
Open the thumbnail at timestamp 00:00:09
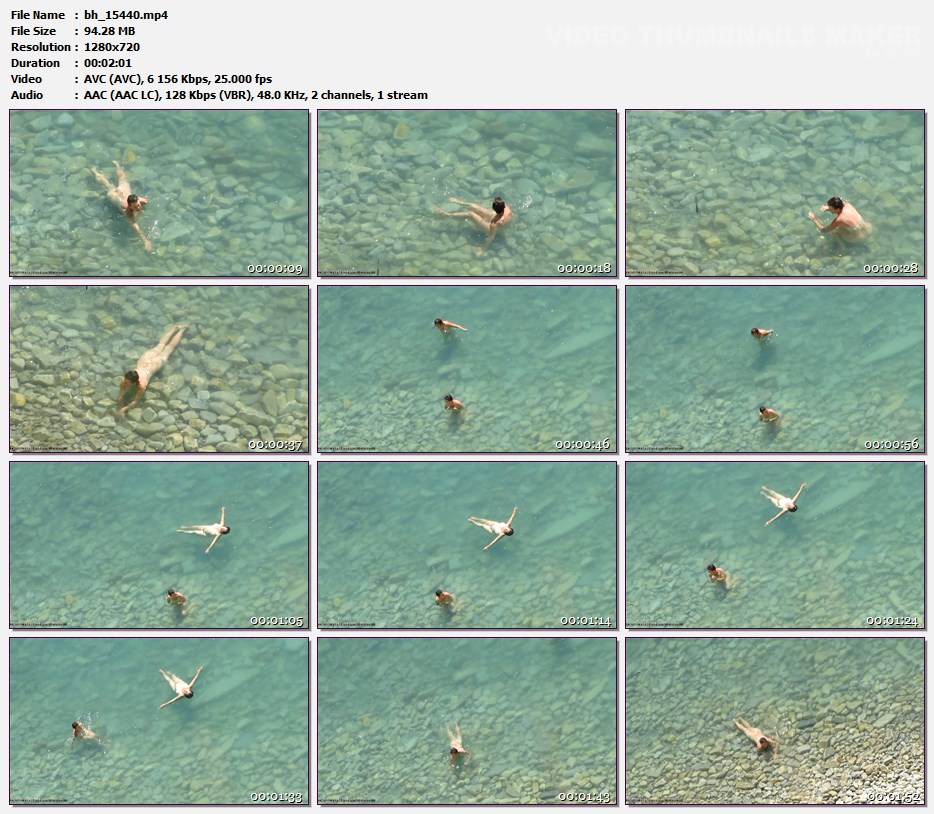pos(159,193)
